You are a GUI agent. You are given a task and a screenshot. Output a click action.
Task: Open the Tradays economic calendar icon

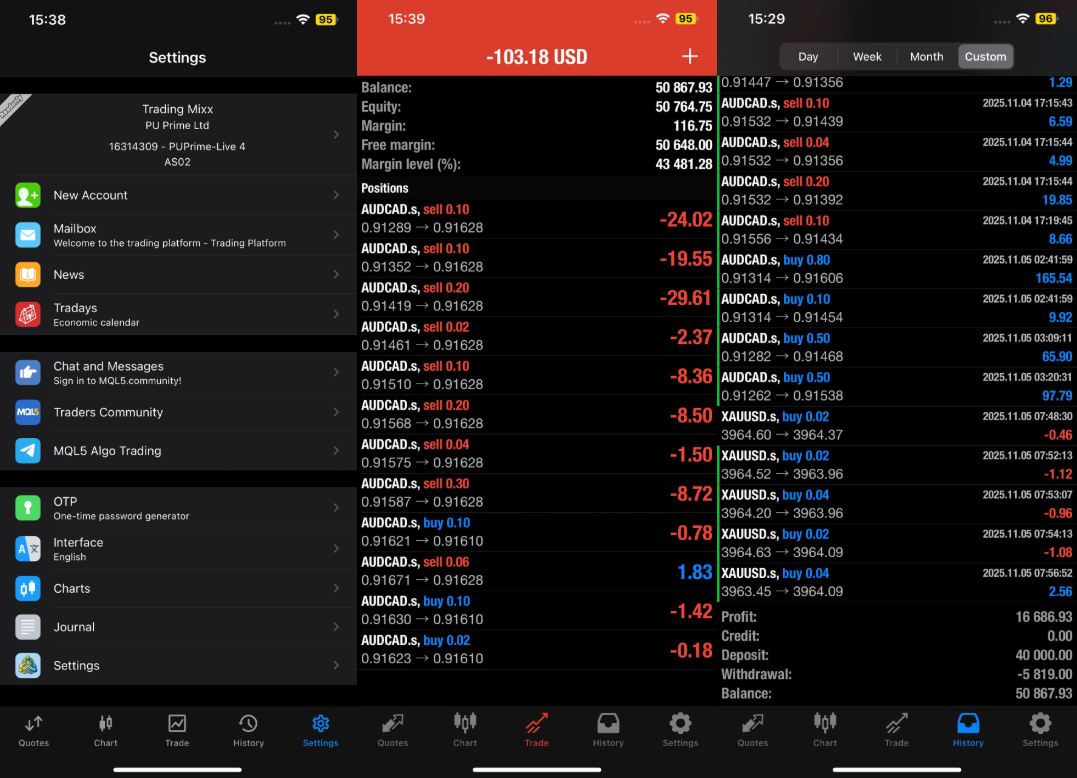pos(28,314)
